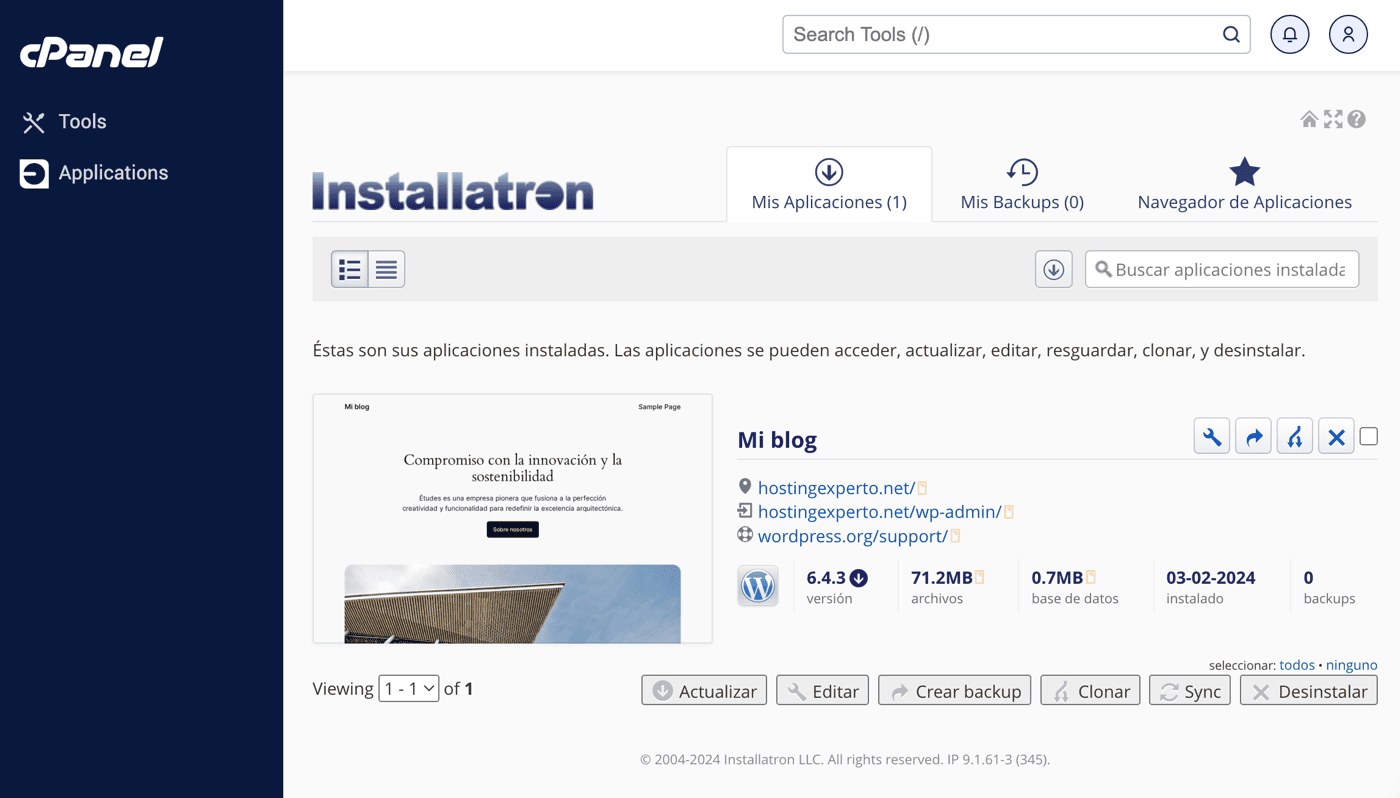Click the import download arrow button
This screenshot has height=798, width=1400.
[1053, 269]
